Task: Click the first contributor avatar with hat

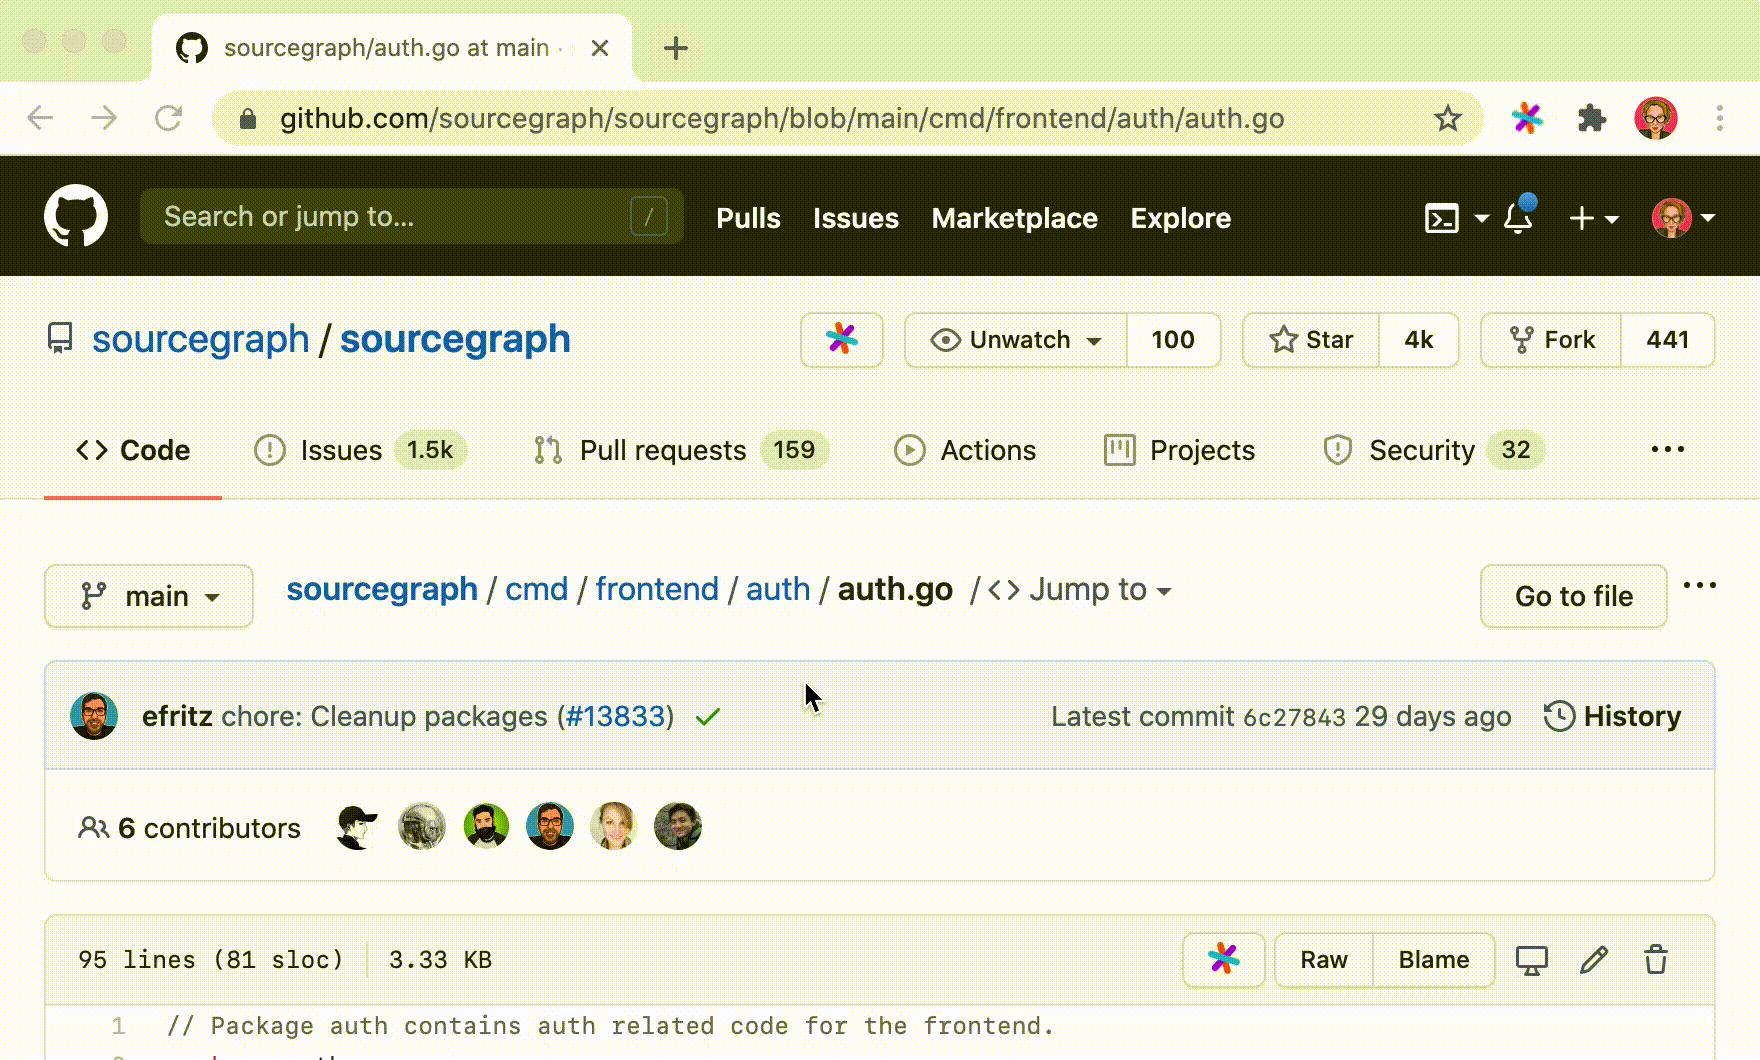Action: 357,827
